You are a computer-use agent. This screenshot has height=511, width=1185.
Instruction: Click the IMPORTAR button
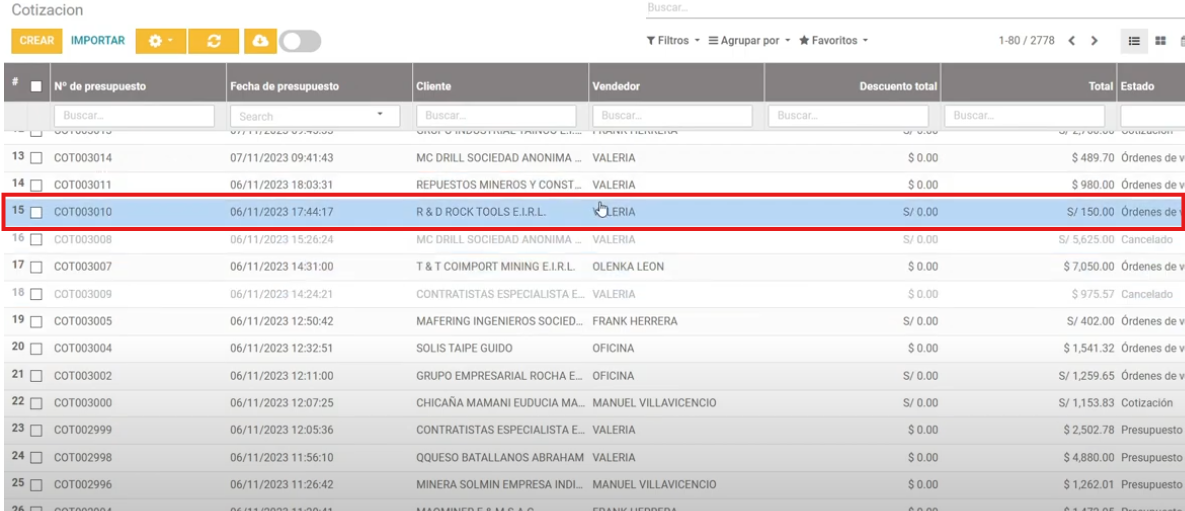(98, 41)
